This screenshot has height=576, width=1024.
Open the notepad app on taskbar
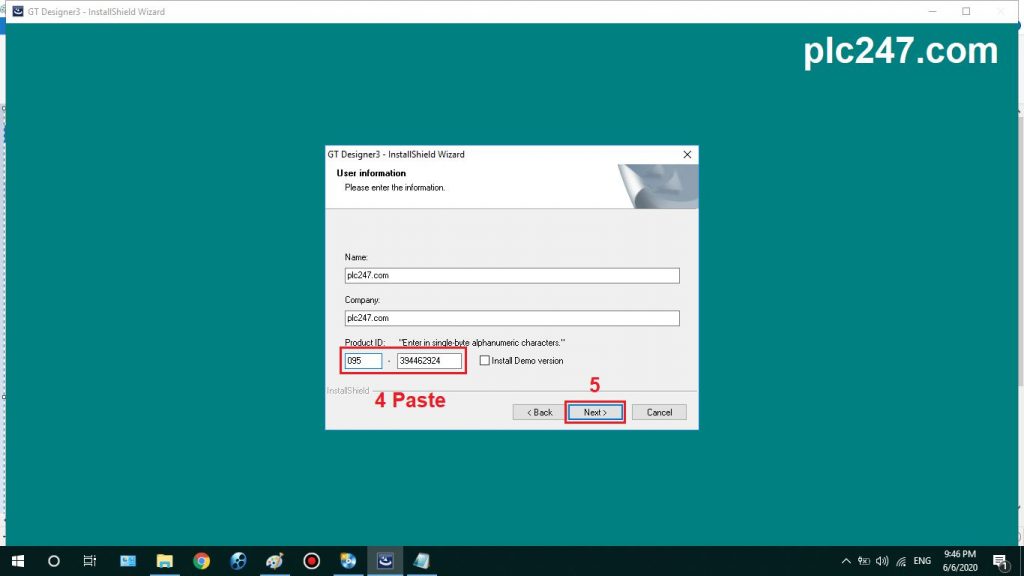421,561
